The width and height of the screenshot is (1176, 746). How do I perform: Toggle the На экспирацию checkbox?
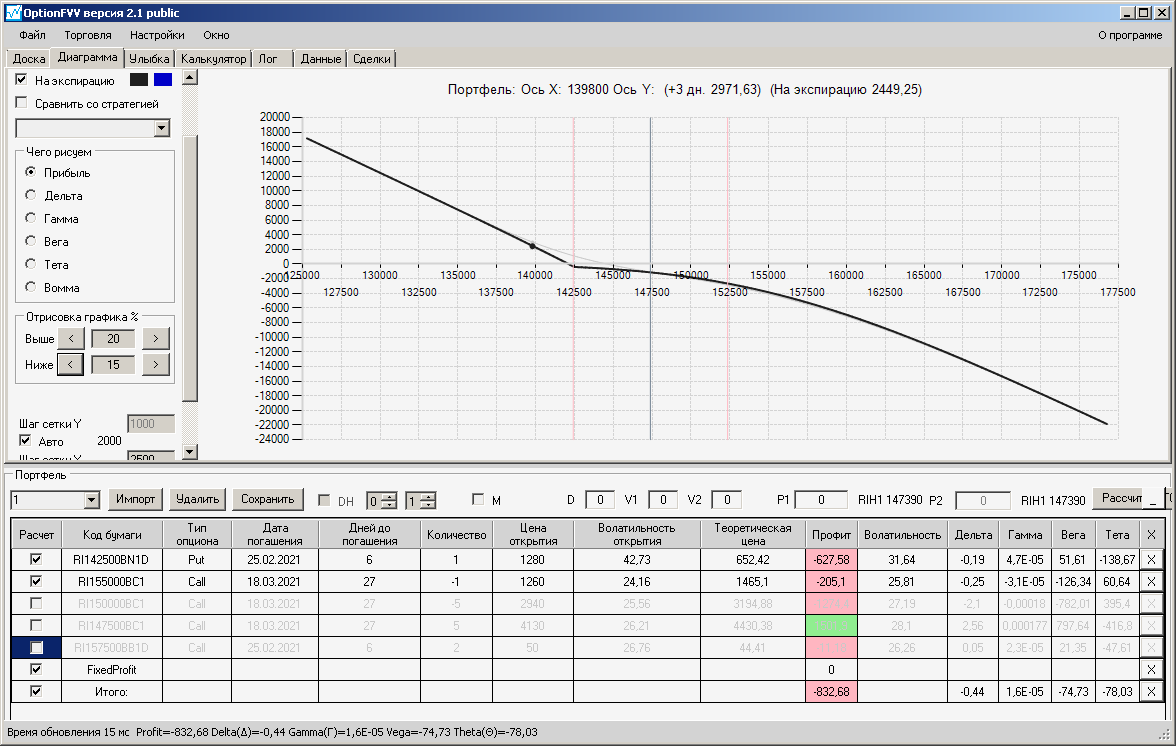tap(21, 79)
